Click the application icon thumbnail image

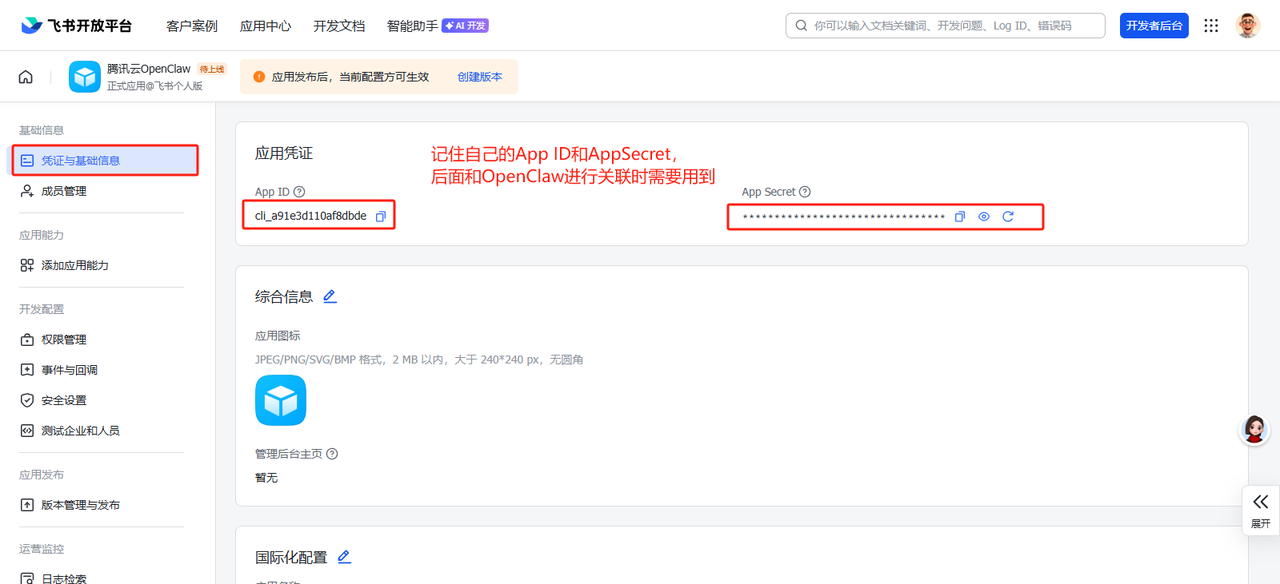[x=281, y=400]
